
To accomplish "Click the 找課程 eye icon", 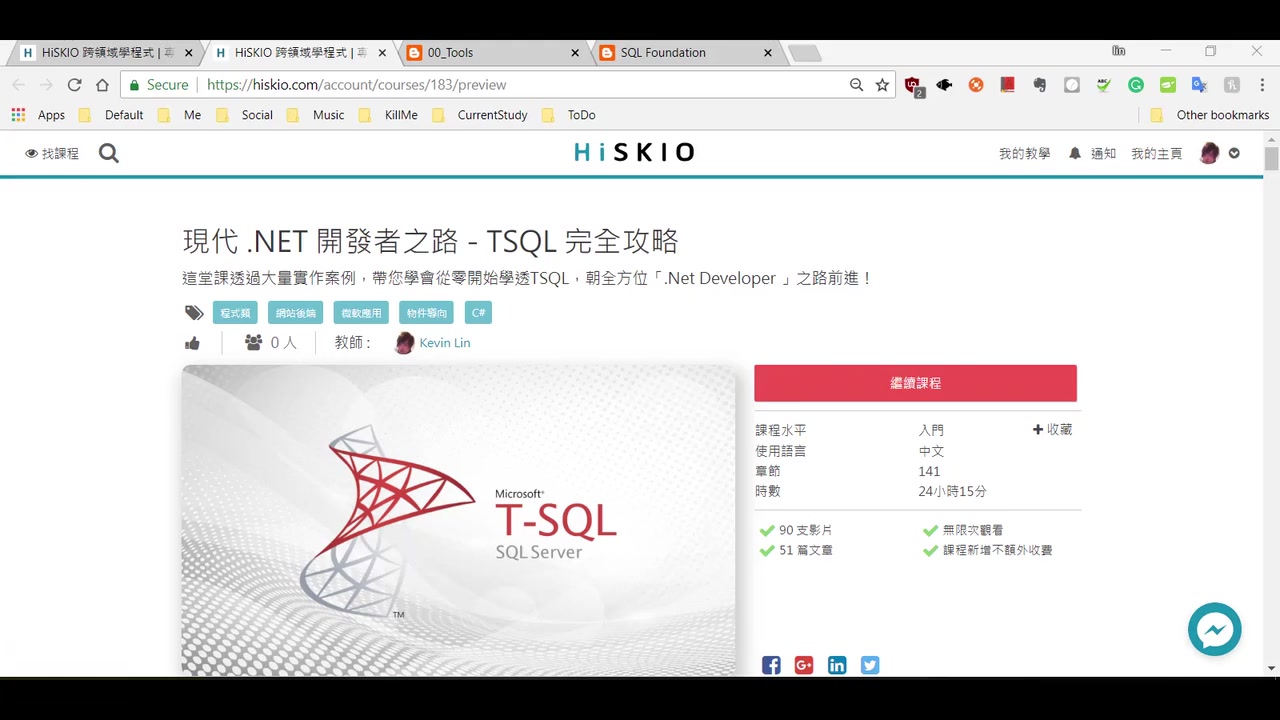I will [x=32, y=152].
